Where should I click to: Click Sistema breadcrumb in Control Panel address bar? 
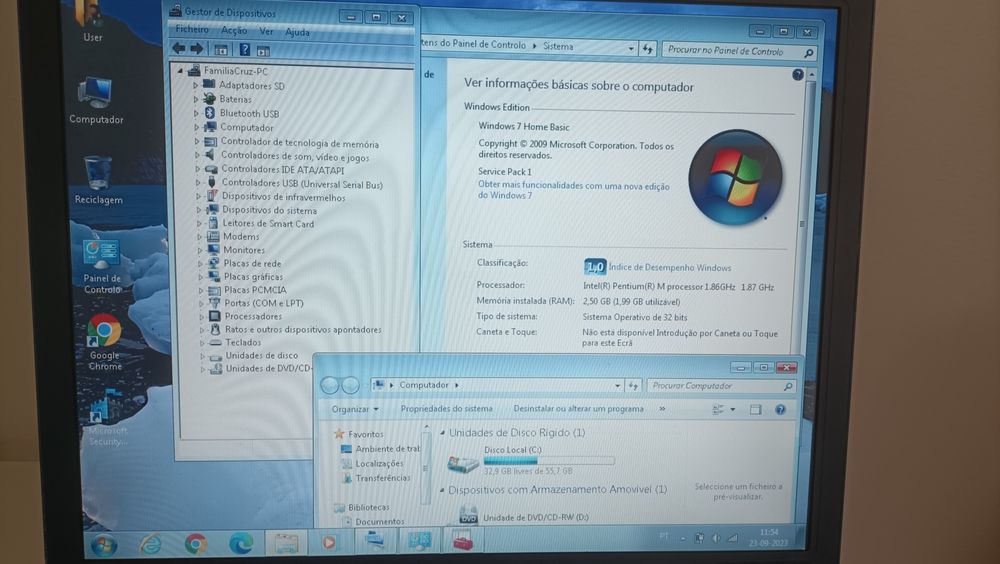(558, 46)
